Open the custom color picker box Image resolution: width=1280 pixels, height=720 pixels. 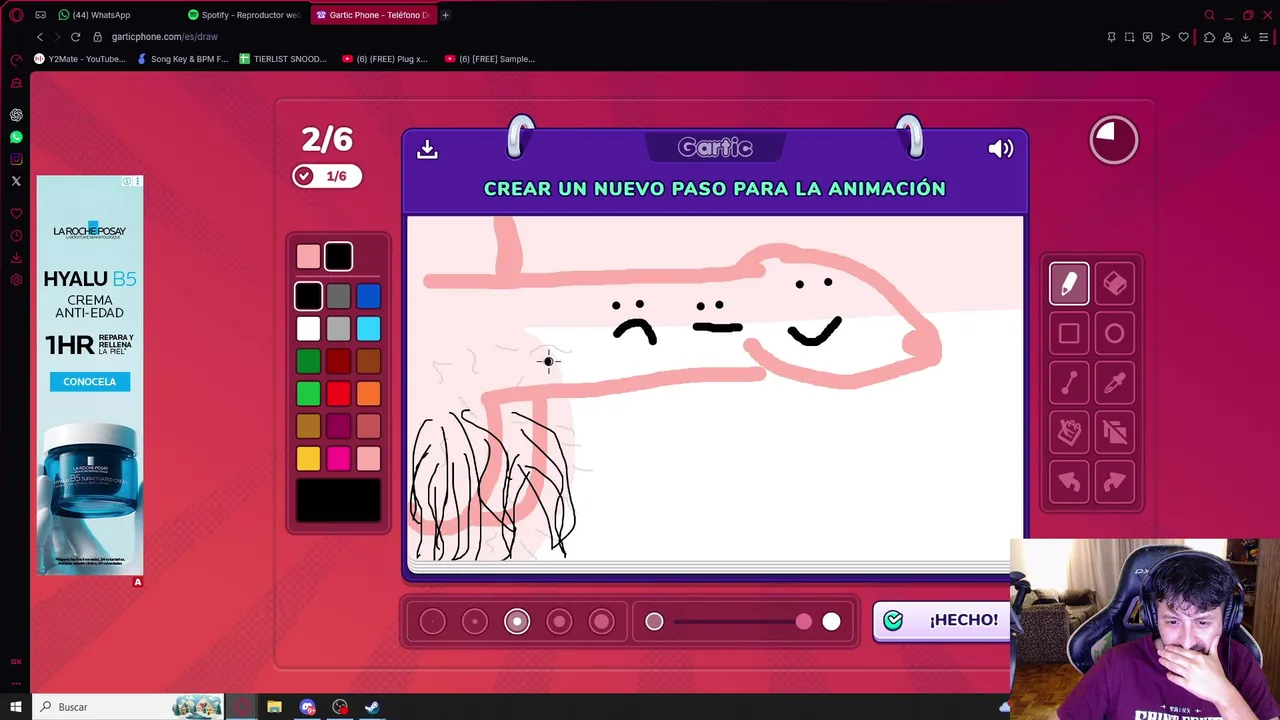(x=338, y=500)
